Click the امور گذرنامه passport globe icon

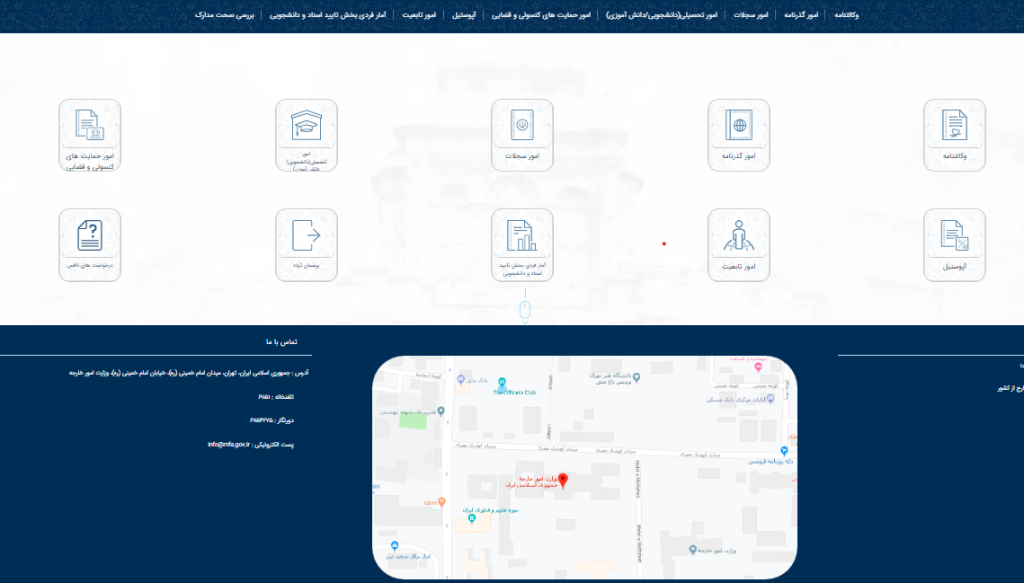[738, 129]
